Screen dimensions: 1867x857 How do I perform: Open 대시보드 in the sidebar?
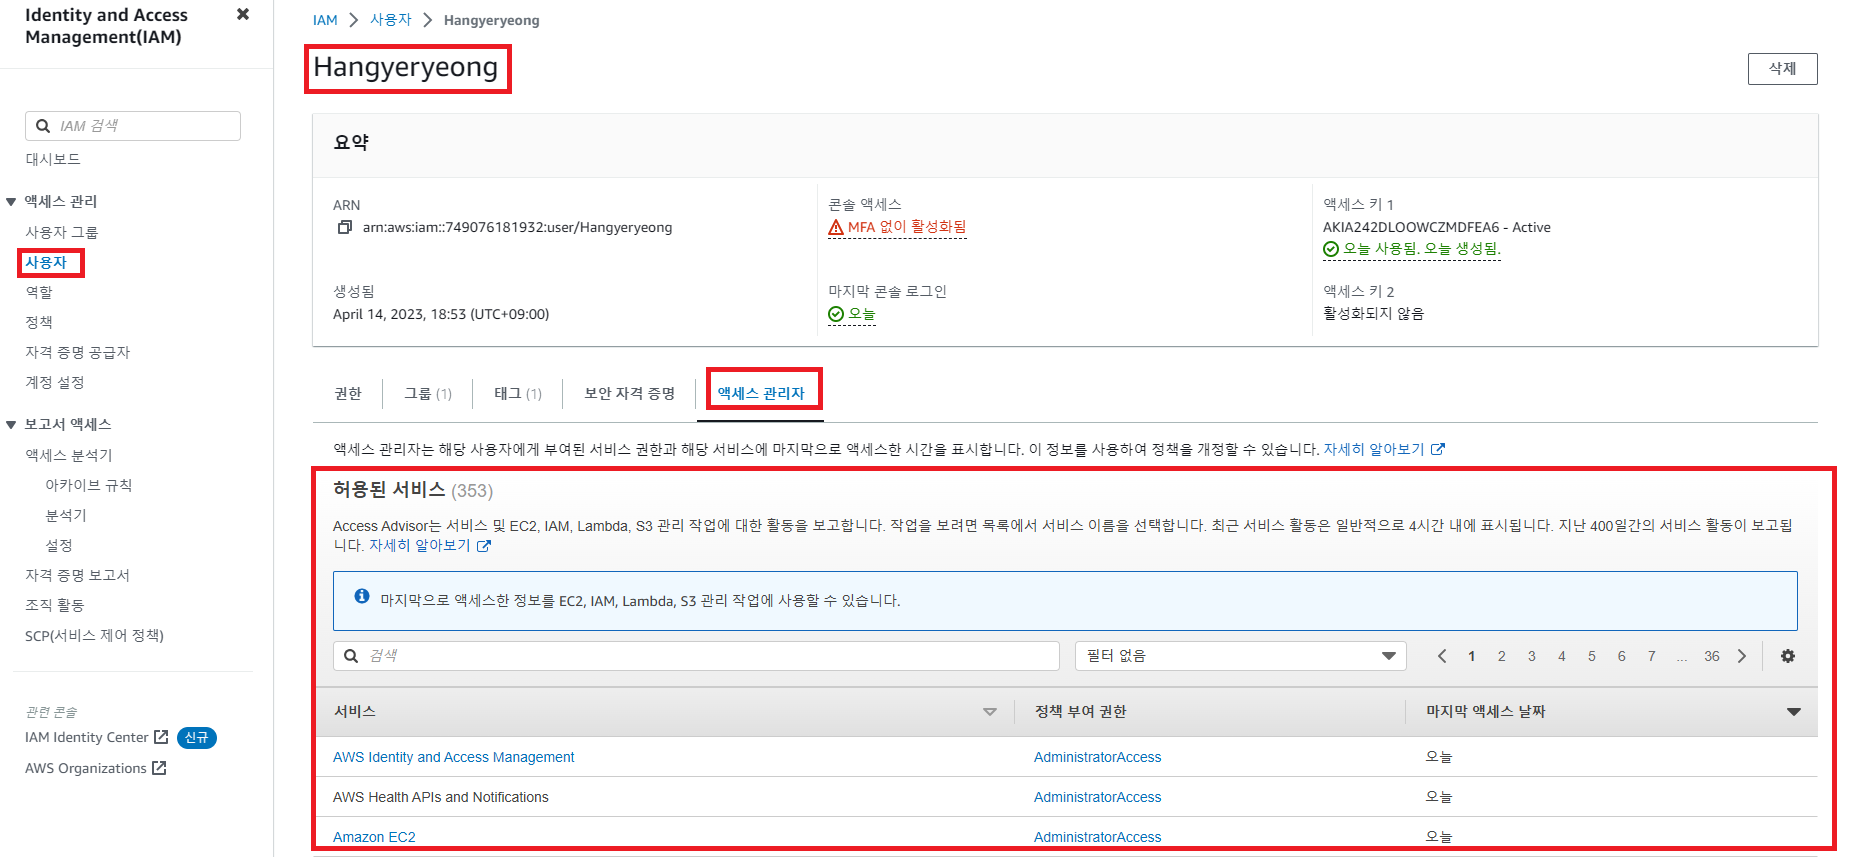[x=53, y=159]
